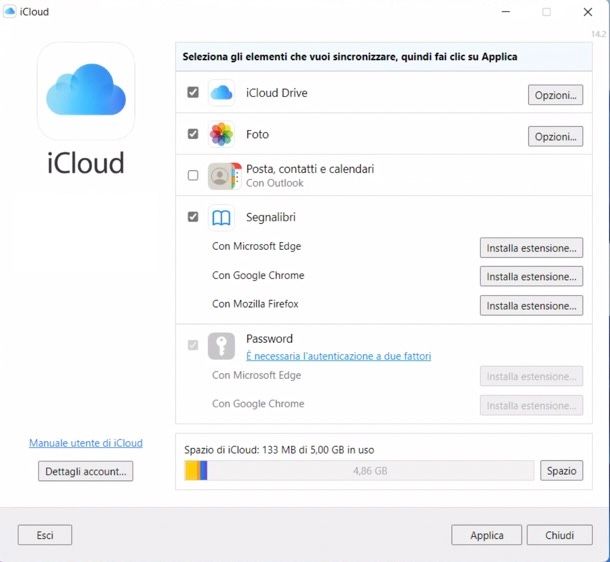Click the Password key icon
The width and height of the screenshot is (610, 562).
[x=221, y=346]
